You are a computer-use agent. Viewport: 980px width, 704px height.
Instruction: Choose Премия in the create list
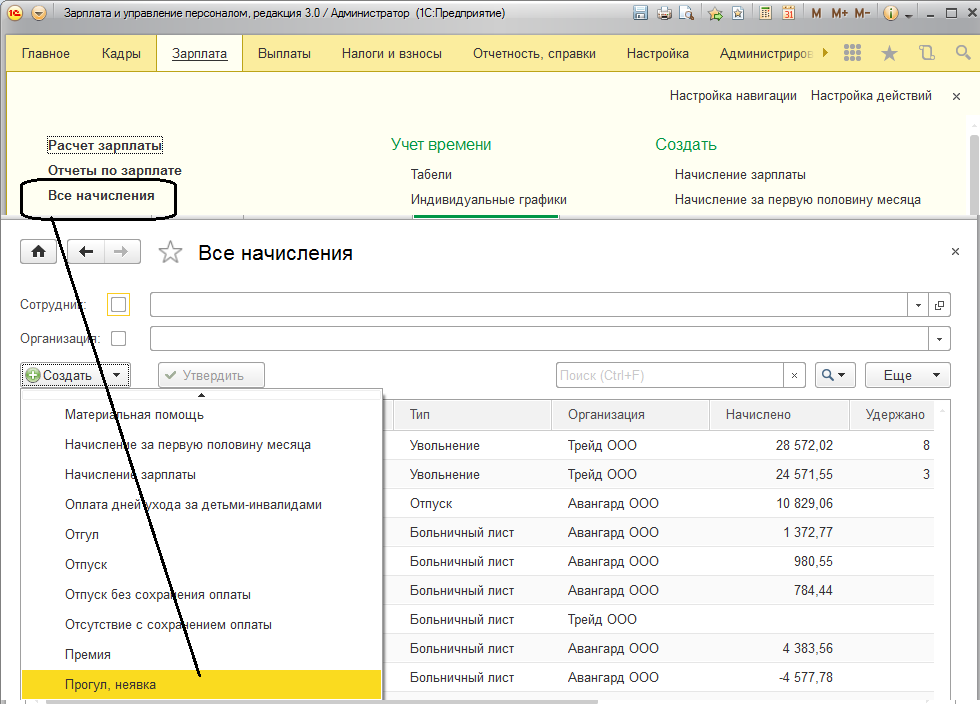coord(88,654)
